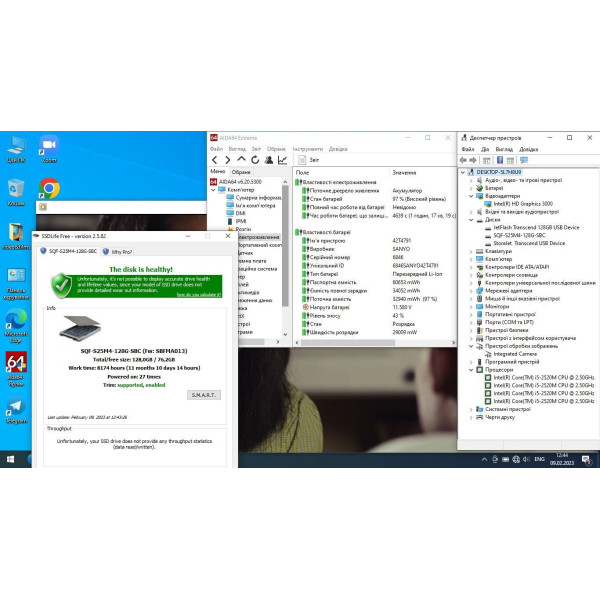Switch to the Why Pro? tab in SSDLife
This screenshot has height=600, width=600.
[x=118, y=252]
